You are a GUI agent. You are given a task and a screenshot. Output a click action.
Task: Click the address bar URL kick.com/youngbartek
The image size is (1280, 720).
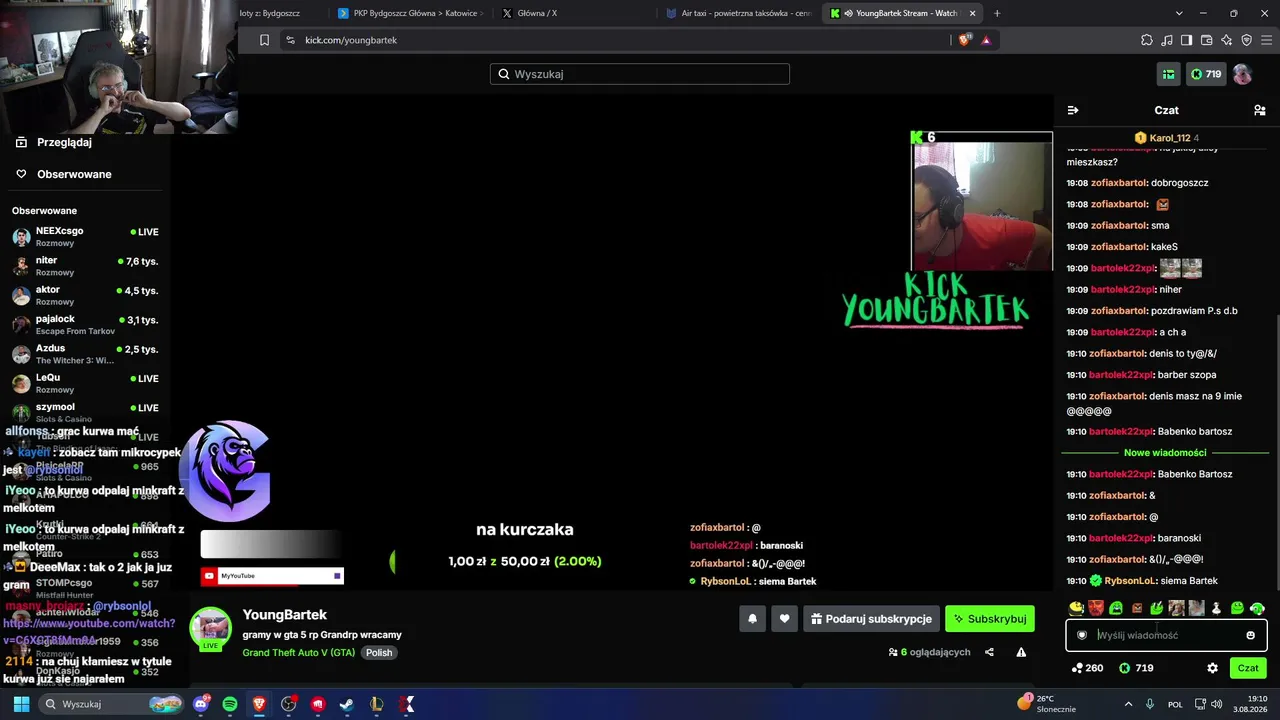point(351,40)
